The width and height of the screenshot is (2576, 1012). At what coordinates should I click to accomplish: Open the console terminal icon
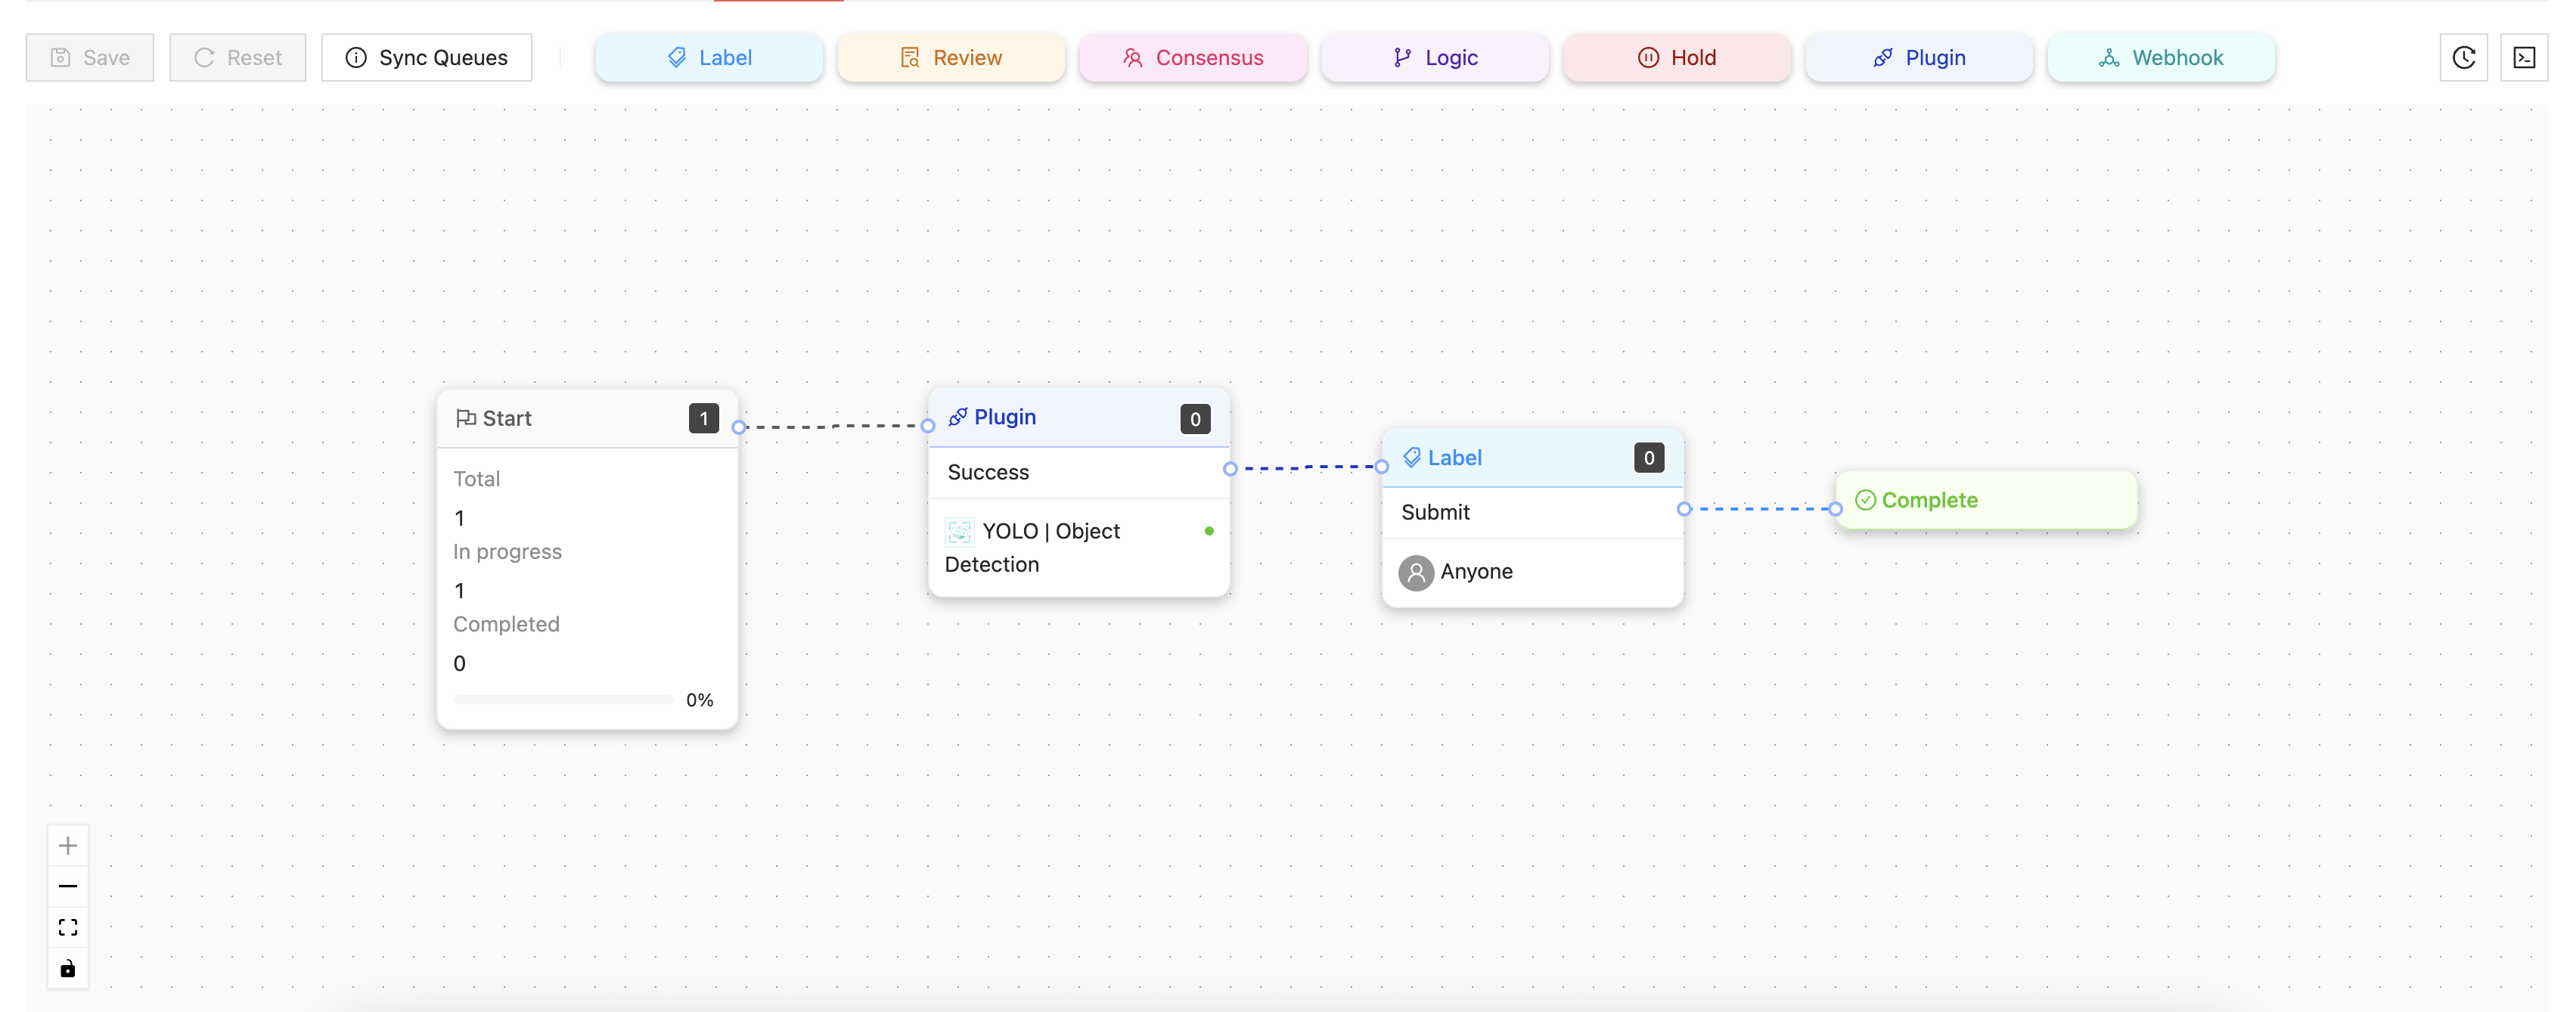pos(2523,58)
